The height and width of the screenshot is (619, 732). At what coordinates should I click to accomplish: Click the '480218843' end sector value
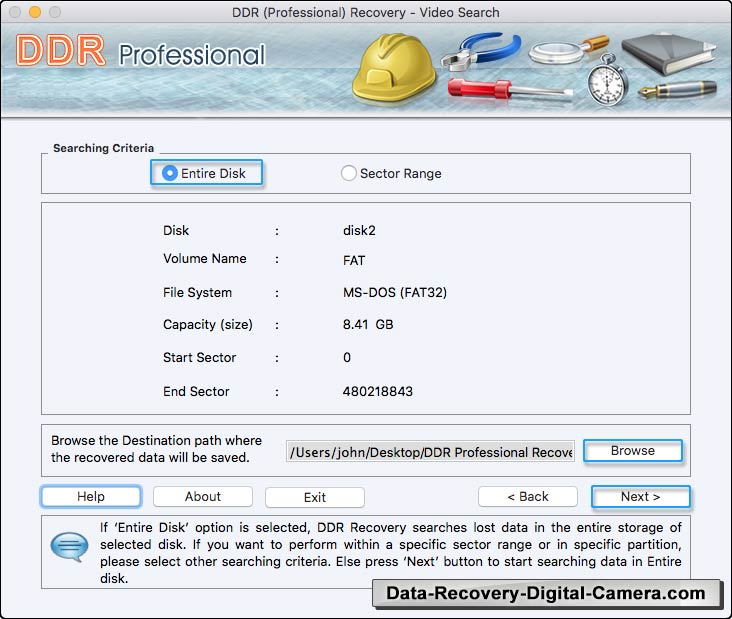pyautogui.click(x=378, y=391)
